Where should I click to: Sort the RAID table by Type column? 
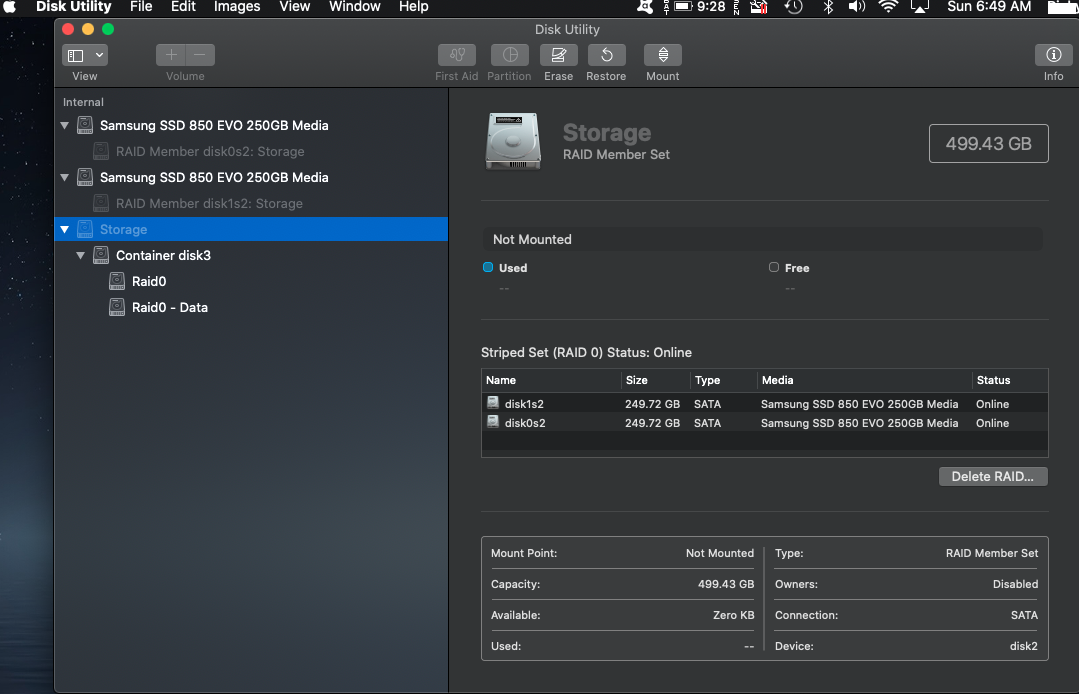[x=723, y=380]
